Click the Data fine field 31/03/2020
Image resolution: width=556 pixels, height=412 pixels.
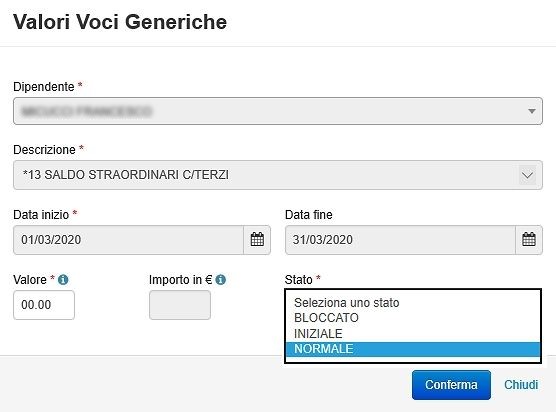point(400,240)
